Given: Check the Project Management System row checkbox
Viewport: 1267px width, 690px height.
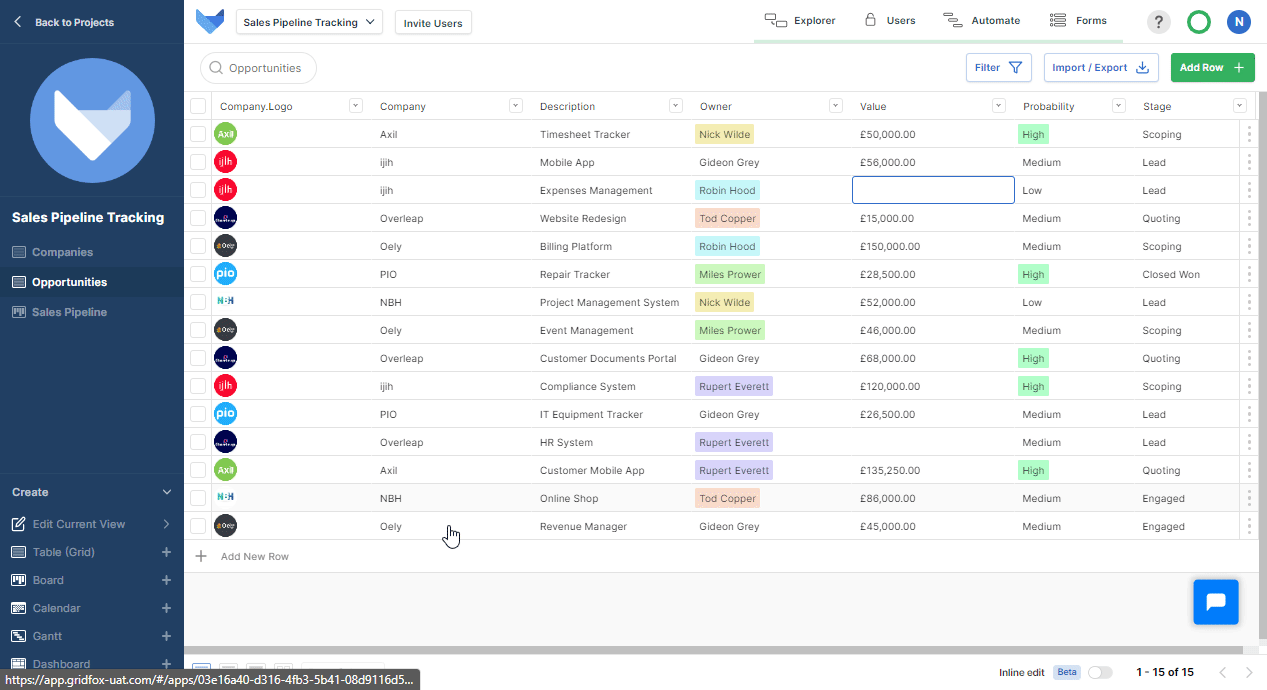Looking at the screenshot, I should [198, 302].
